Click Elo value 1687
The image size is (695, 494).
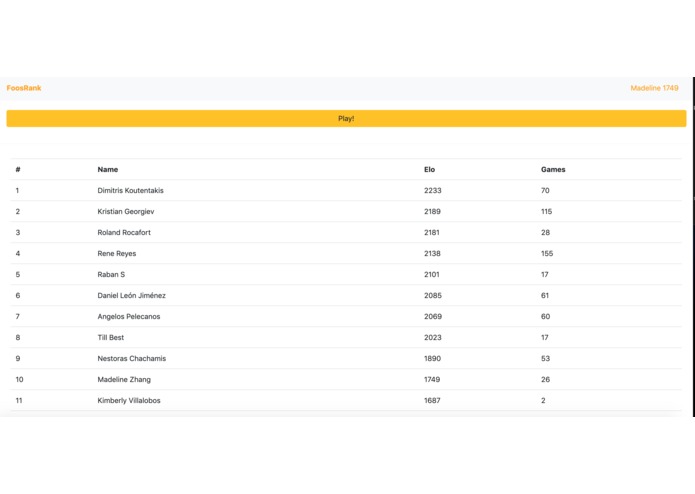(432, 400)
